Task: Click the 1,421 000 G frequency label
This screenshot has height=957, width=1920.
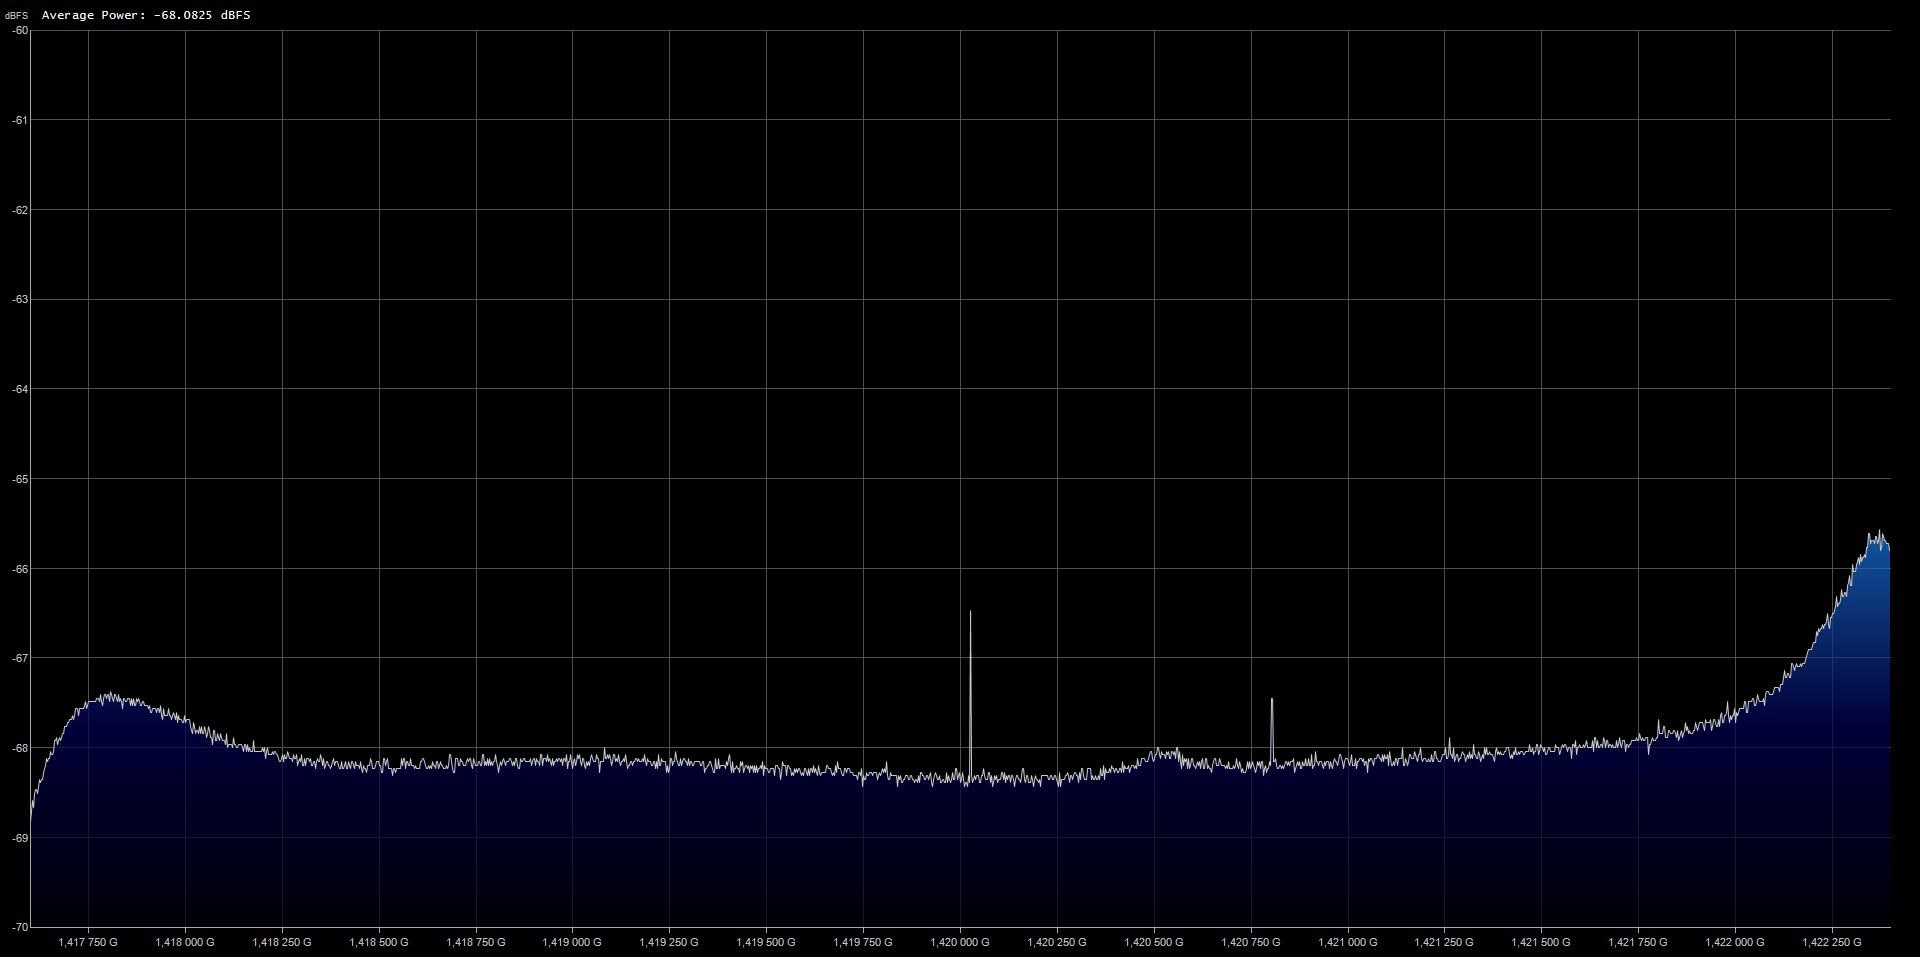Action: [1348, 942]
